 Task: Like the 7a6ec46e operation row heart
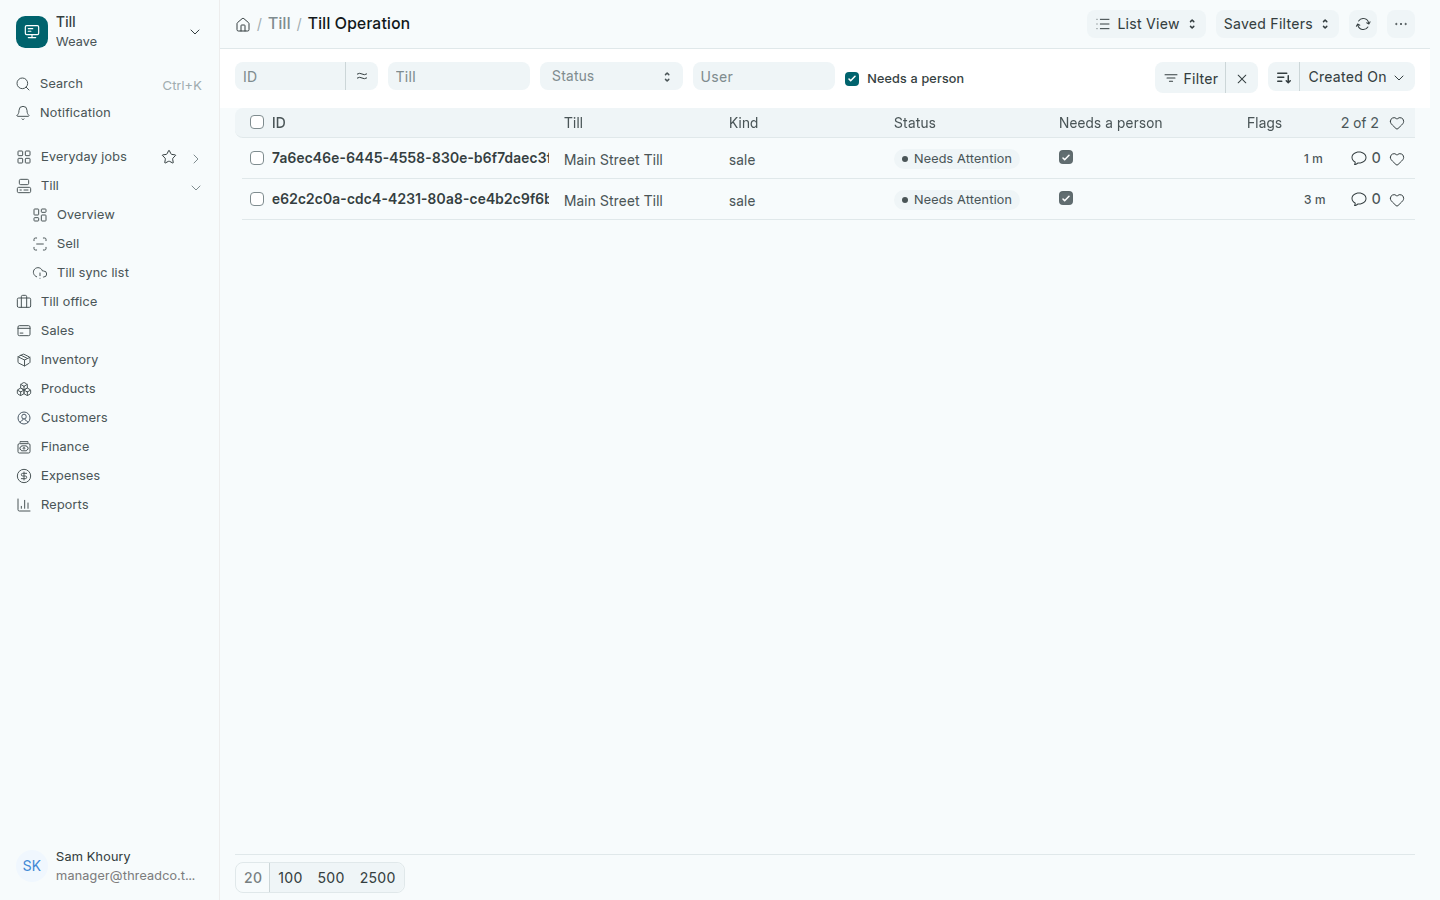point(1397,159)
